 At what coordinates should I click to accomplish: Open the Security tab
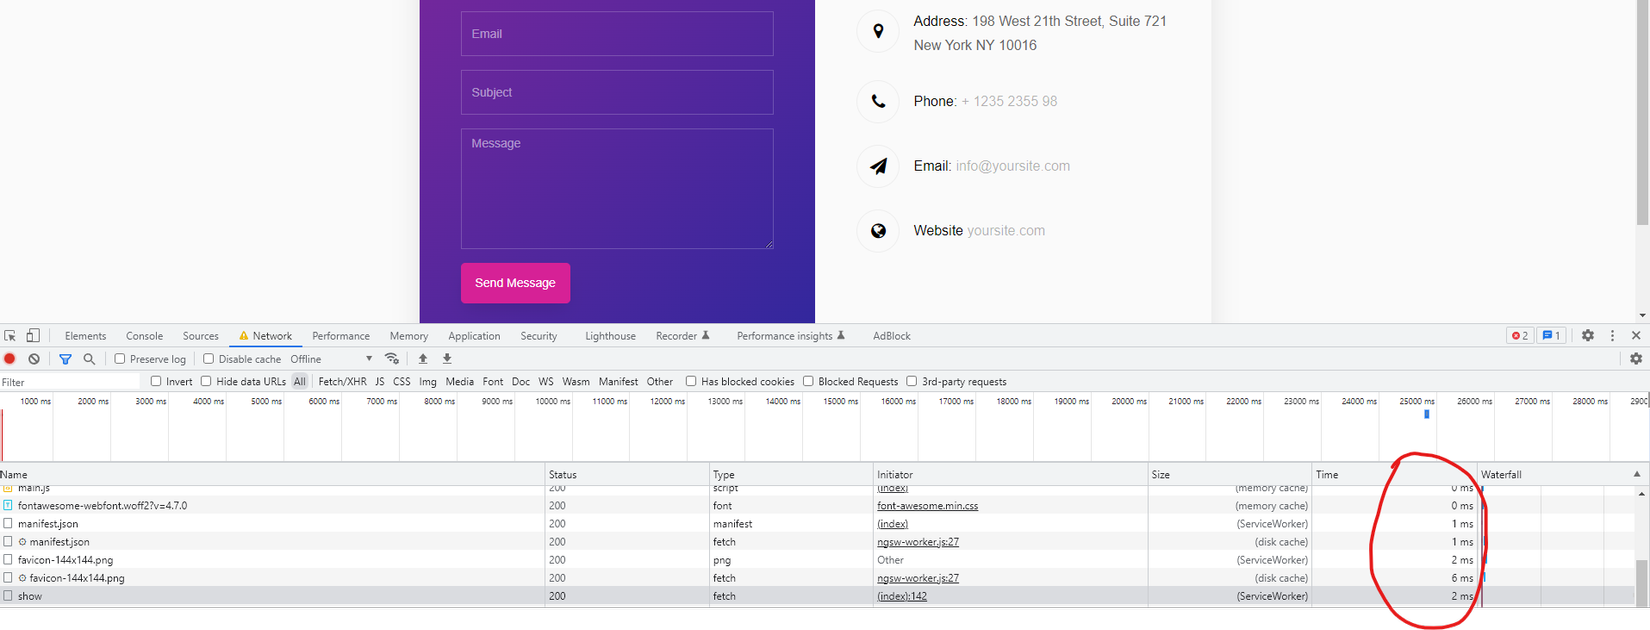tap(538, 336)
